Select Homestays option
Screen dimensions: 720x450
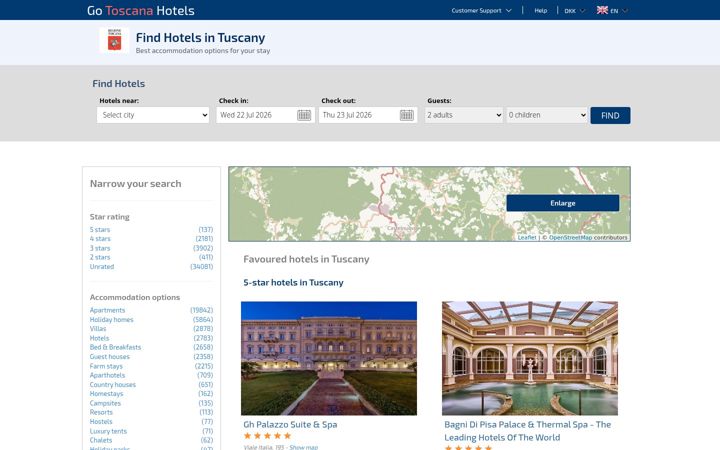coord(107,394)
